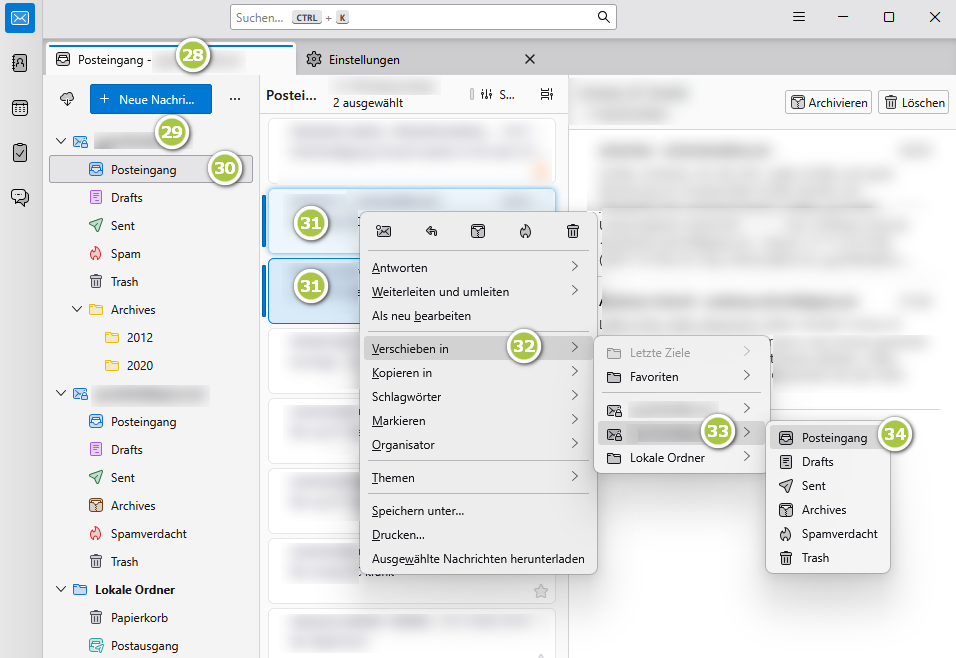Delete the message via the trash icon
Screen dimensions: 956x658
click(x=572, y=231)
